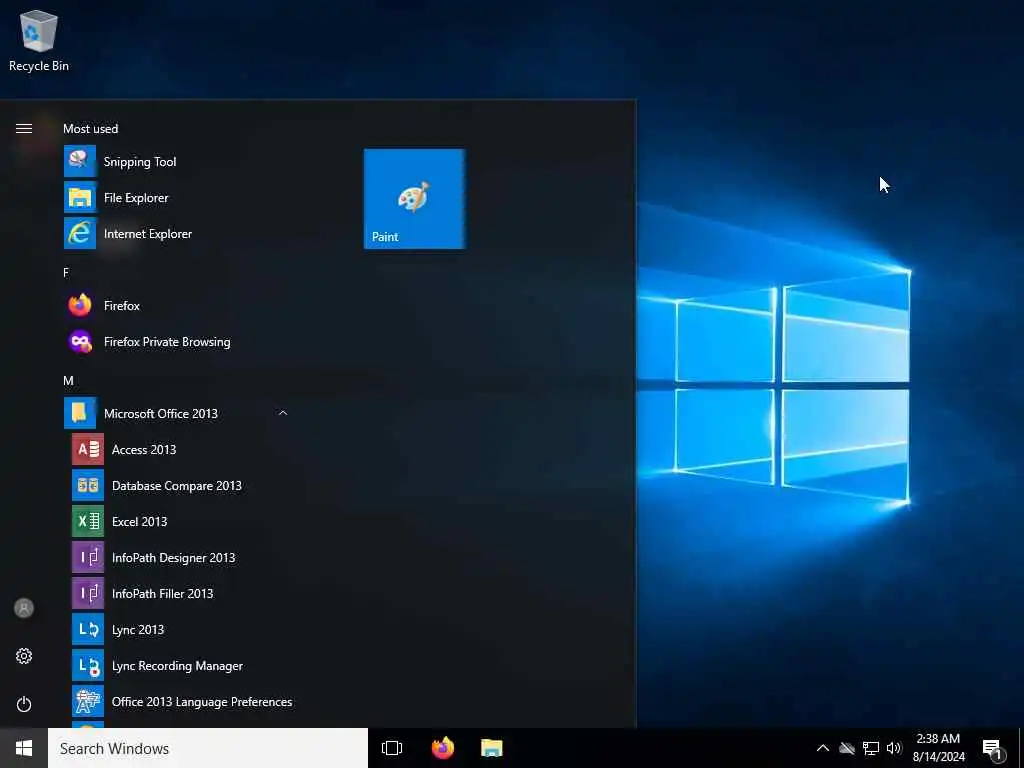Open Office 2013 Language Preferences icon
1024x768 pixels.
click(x=88, y=701)
